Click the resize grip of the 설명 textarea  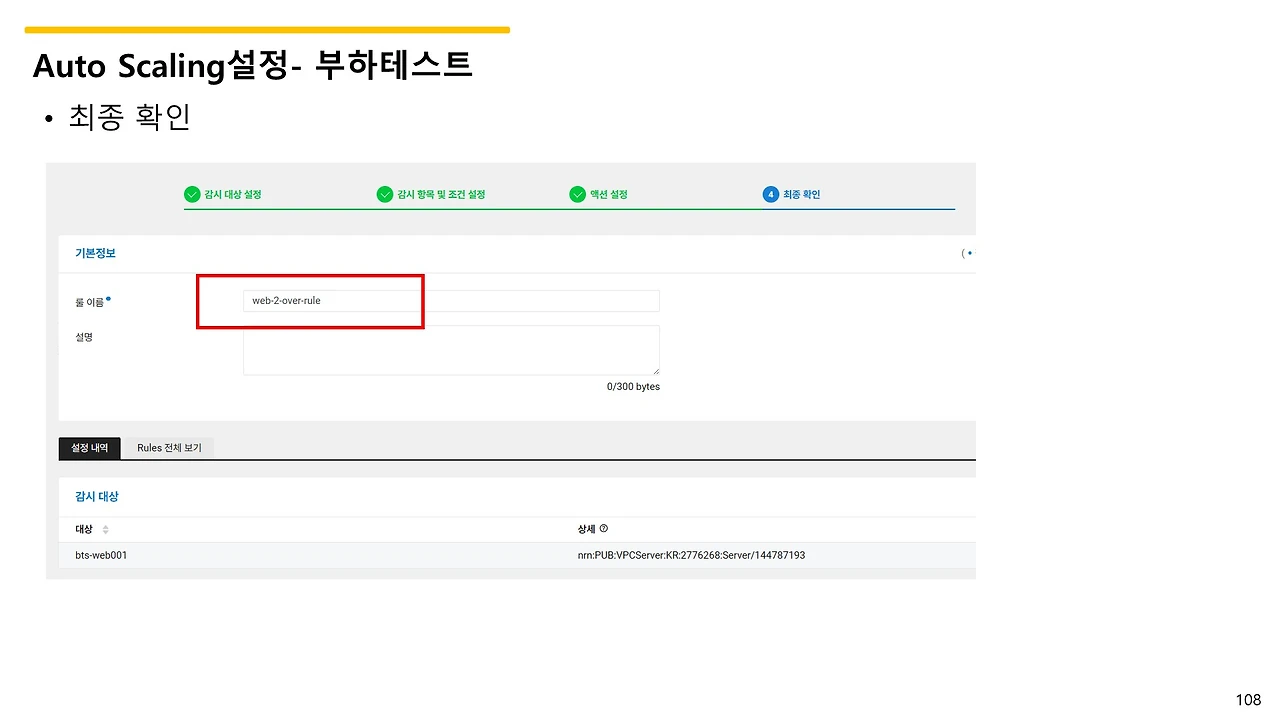pos(654,370)
